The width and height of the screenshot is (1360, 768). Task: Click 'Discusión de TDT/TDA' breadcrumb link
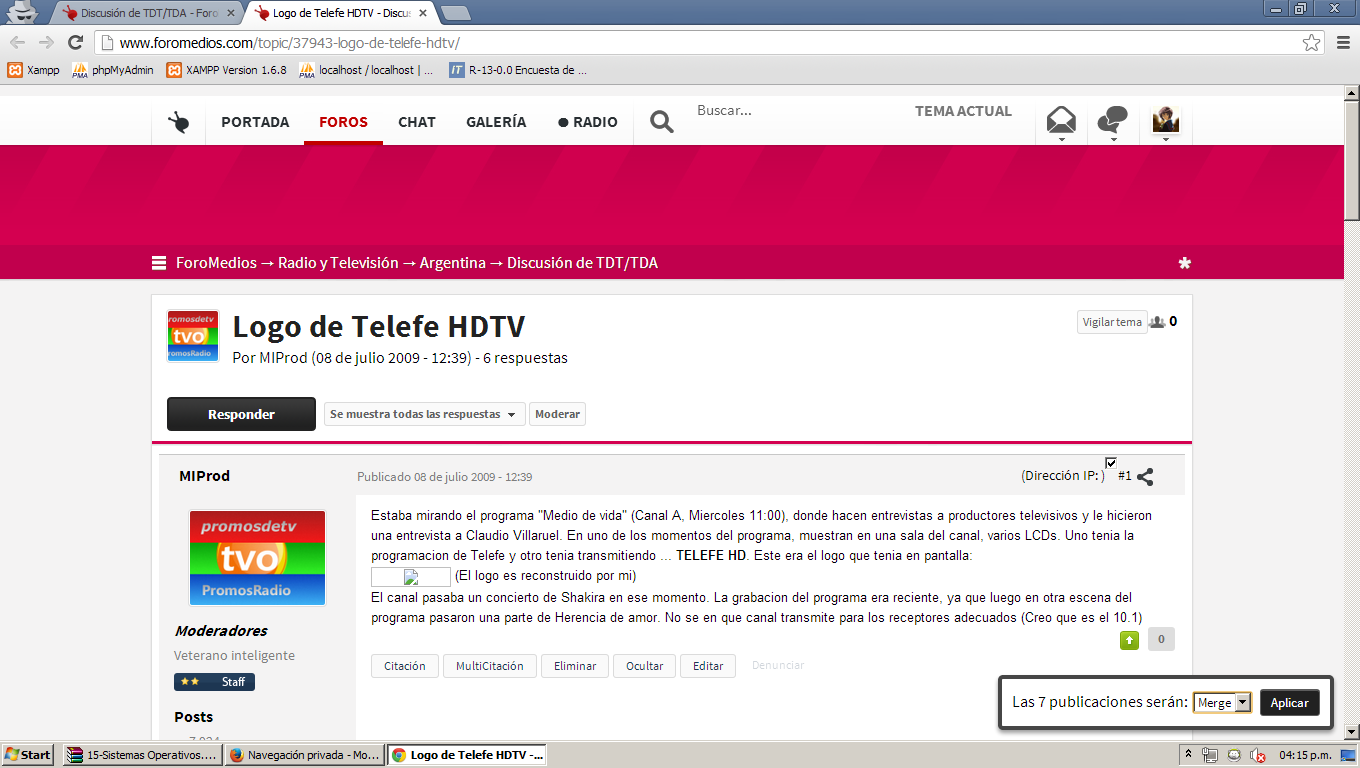tap(582, 263)
